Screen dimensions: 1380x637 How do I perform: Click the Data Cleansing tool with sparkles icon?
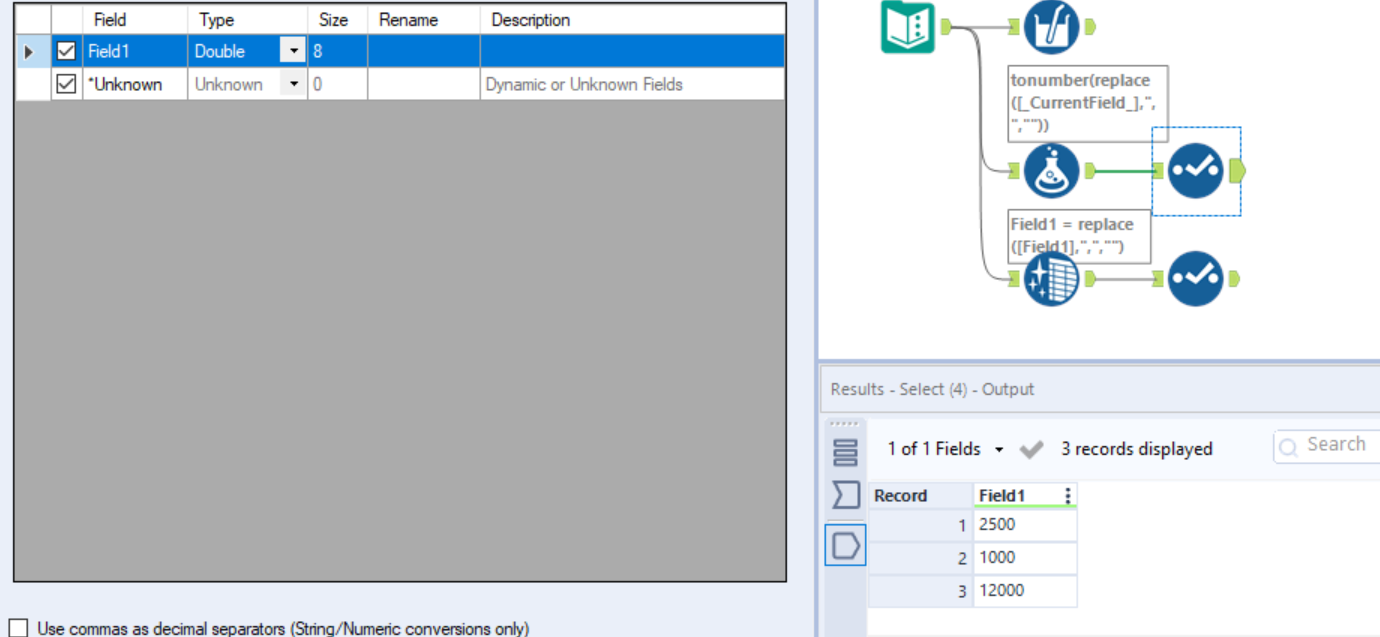[x=1050, y=278]
